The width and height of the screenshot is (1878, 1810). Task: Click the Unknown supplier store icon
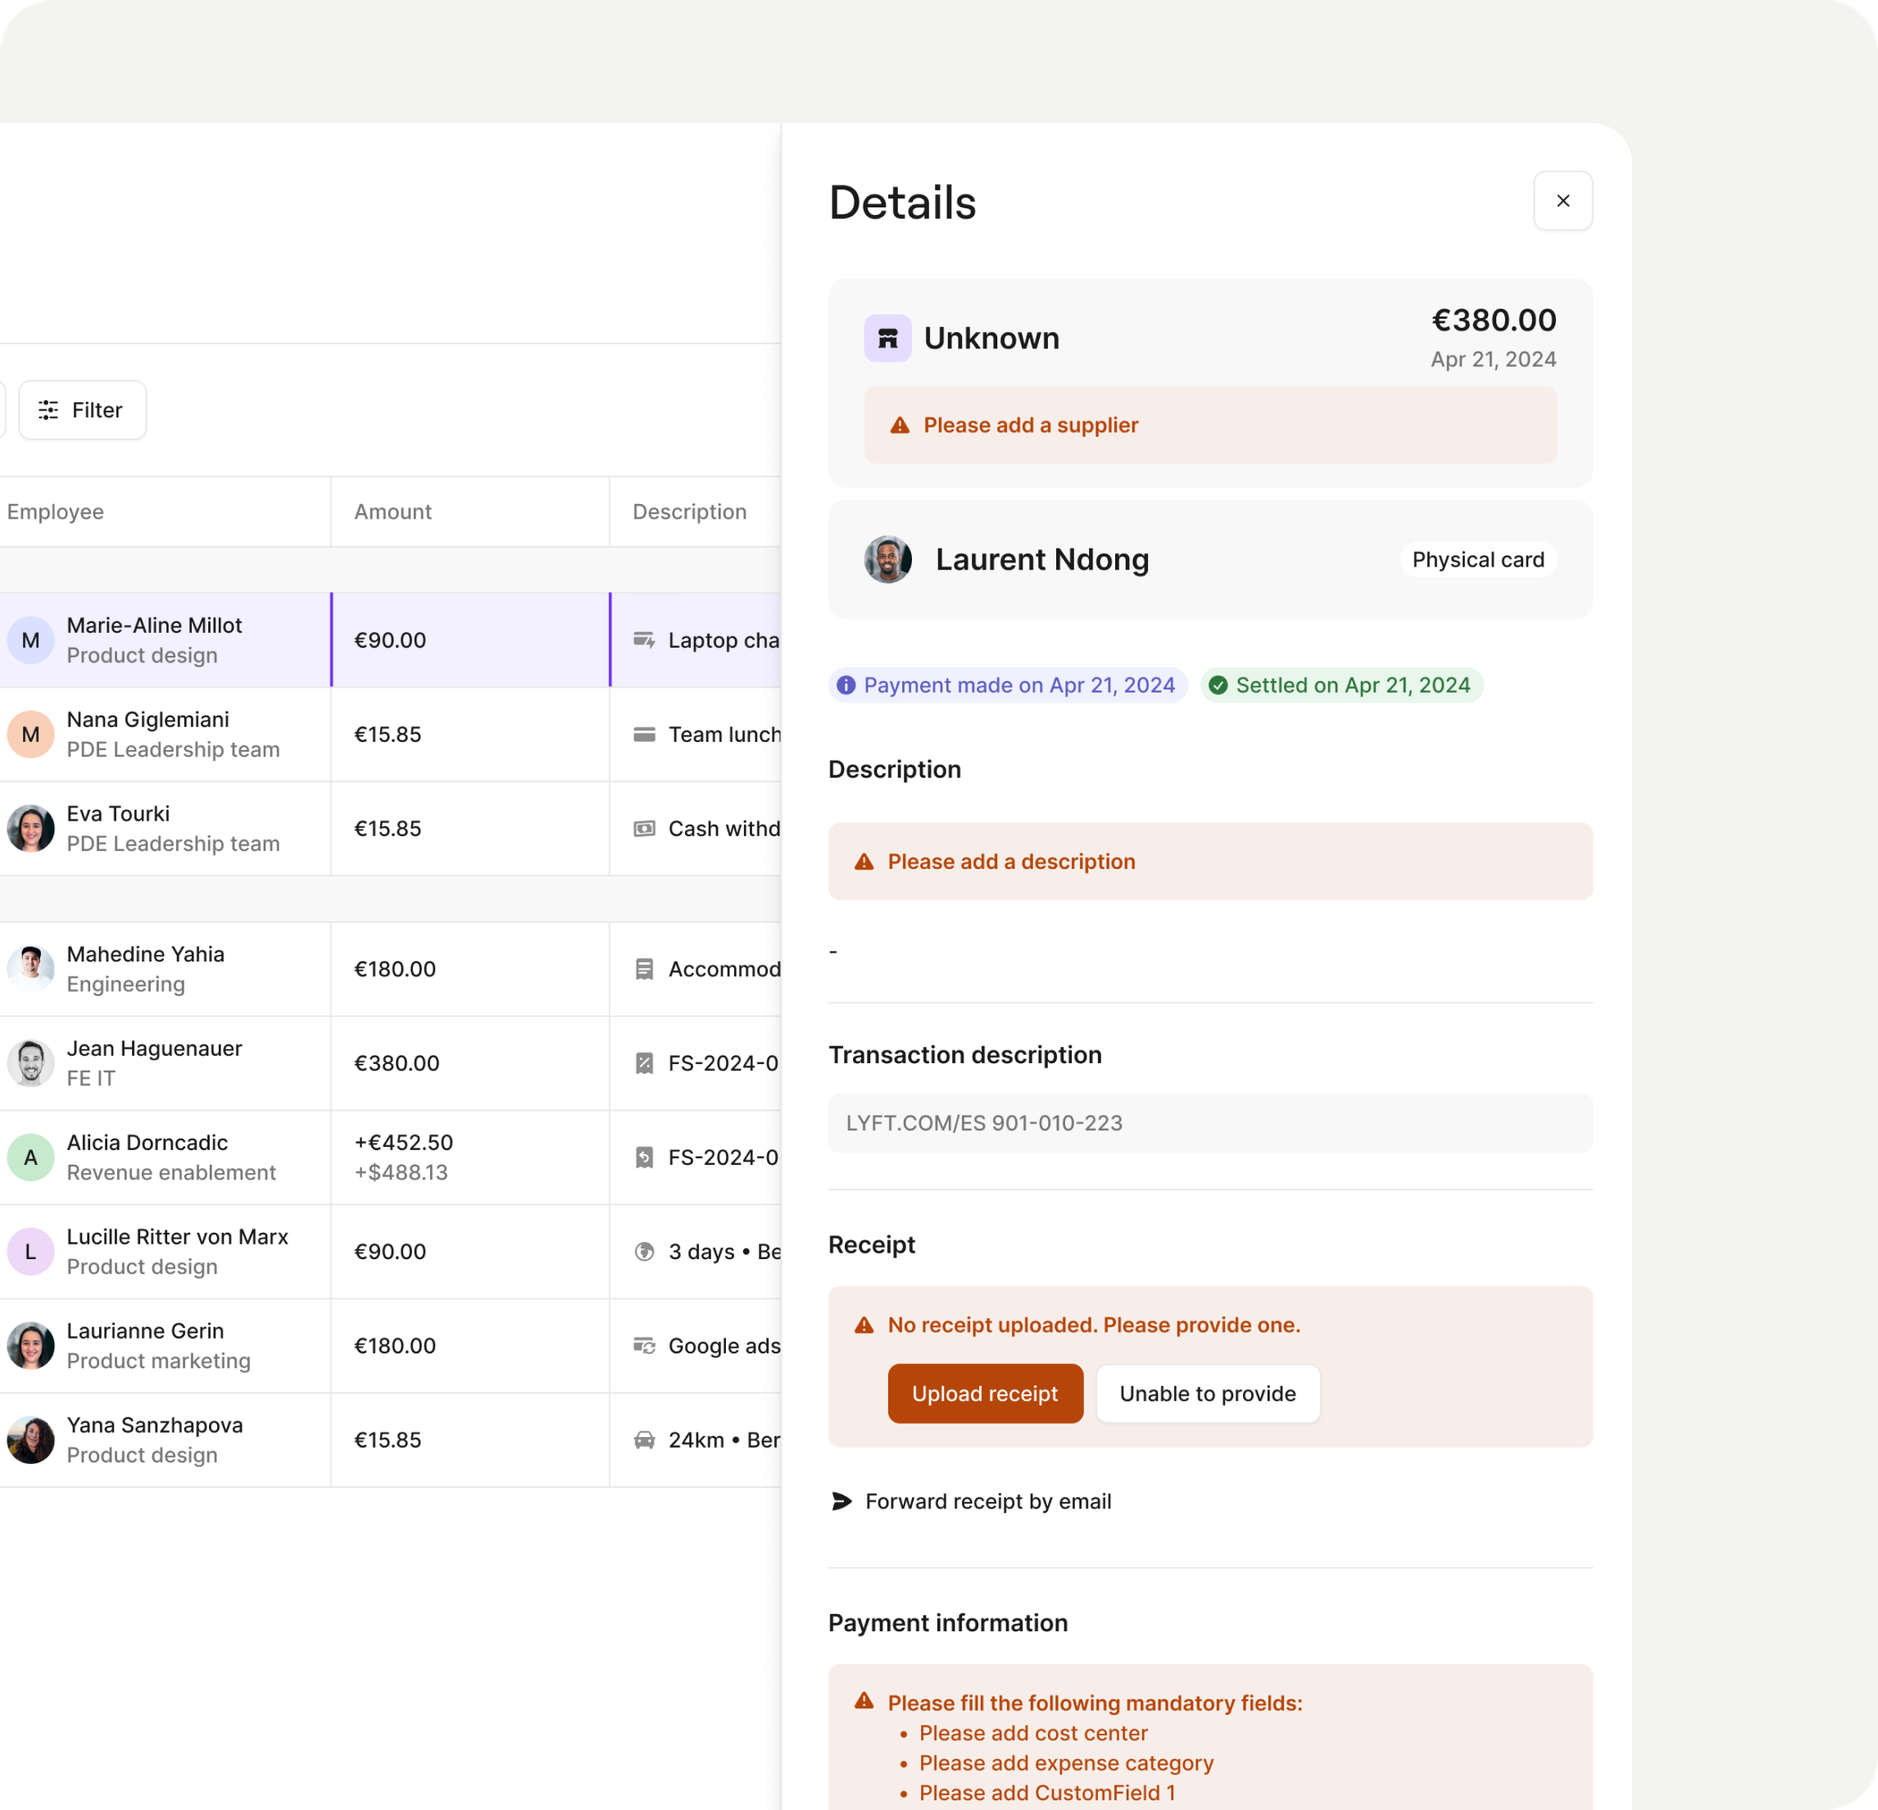pyautogui.click(x=887, y=338)
